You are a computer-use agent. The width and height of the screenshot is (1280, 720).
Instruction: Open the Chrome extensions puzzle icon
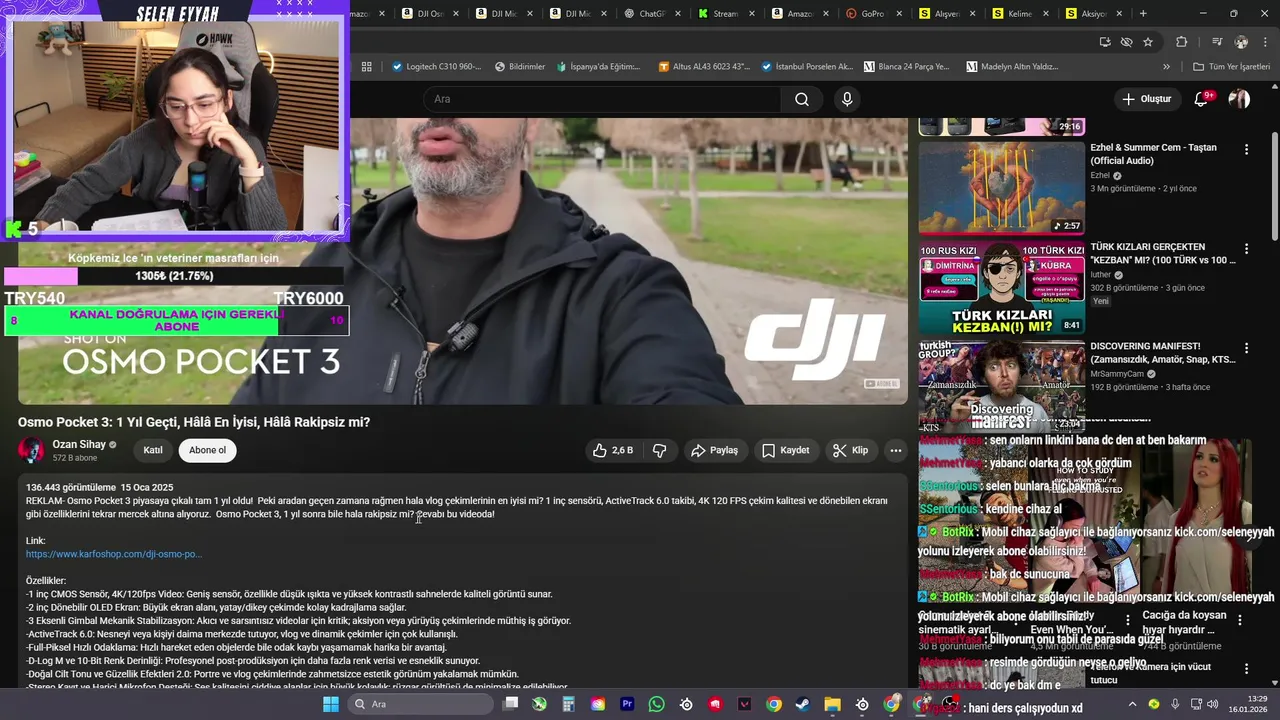[1182, 42]
